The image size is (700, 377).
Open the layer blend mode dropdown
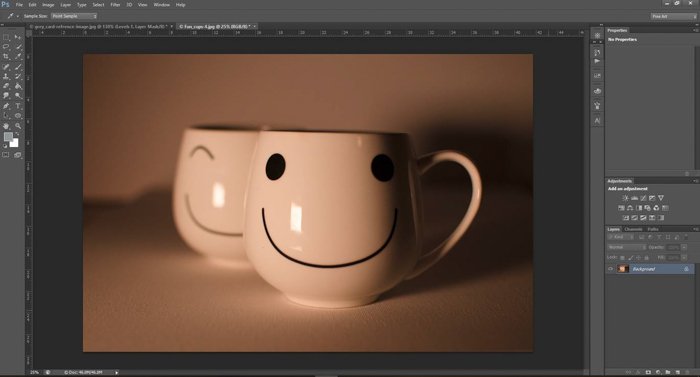tap(626, 247)
